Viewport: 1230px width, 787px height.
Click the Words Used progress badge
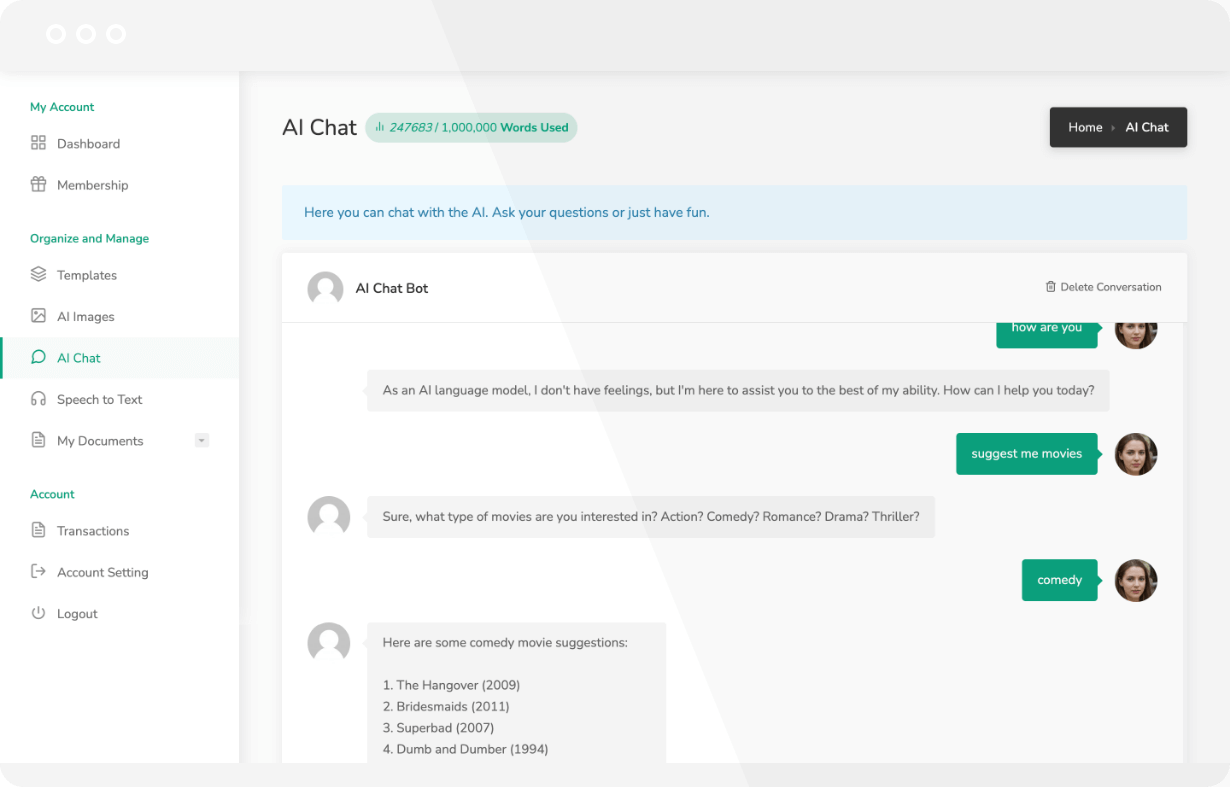tap(471, 127)
